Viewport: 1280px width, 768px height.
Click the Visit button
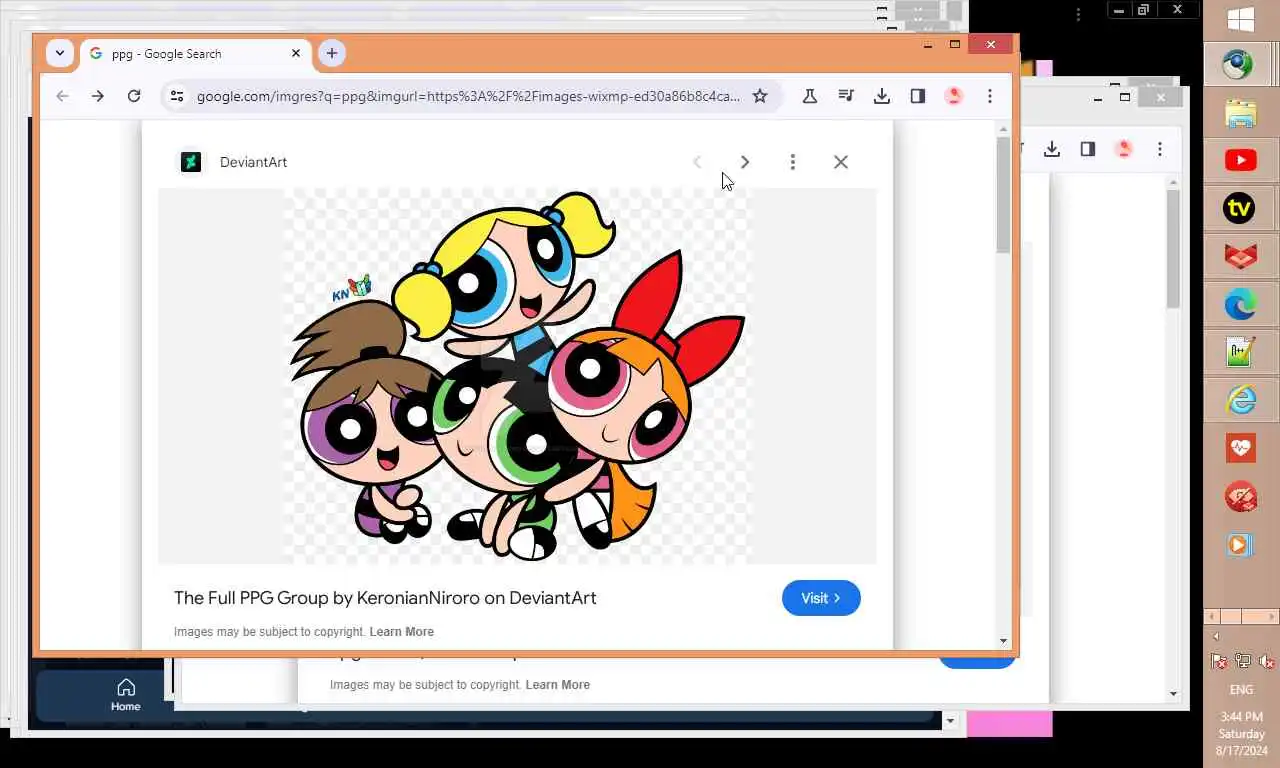coord(821,598)
